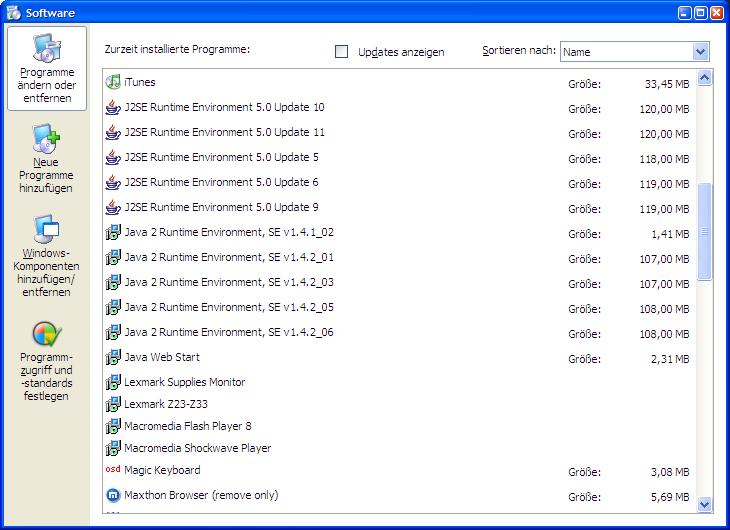The image size is (730, 530).
Task: Close the Software window
Action: pos(716,13)
